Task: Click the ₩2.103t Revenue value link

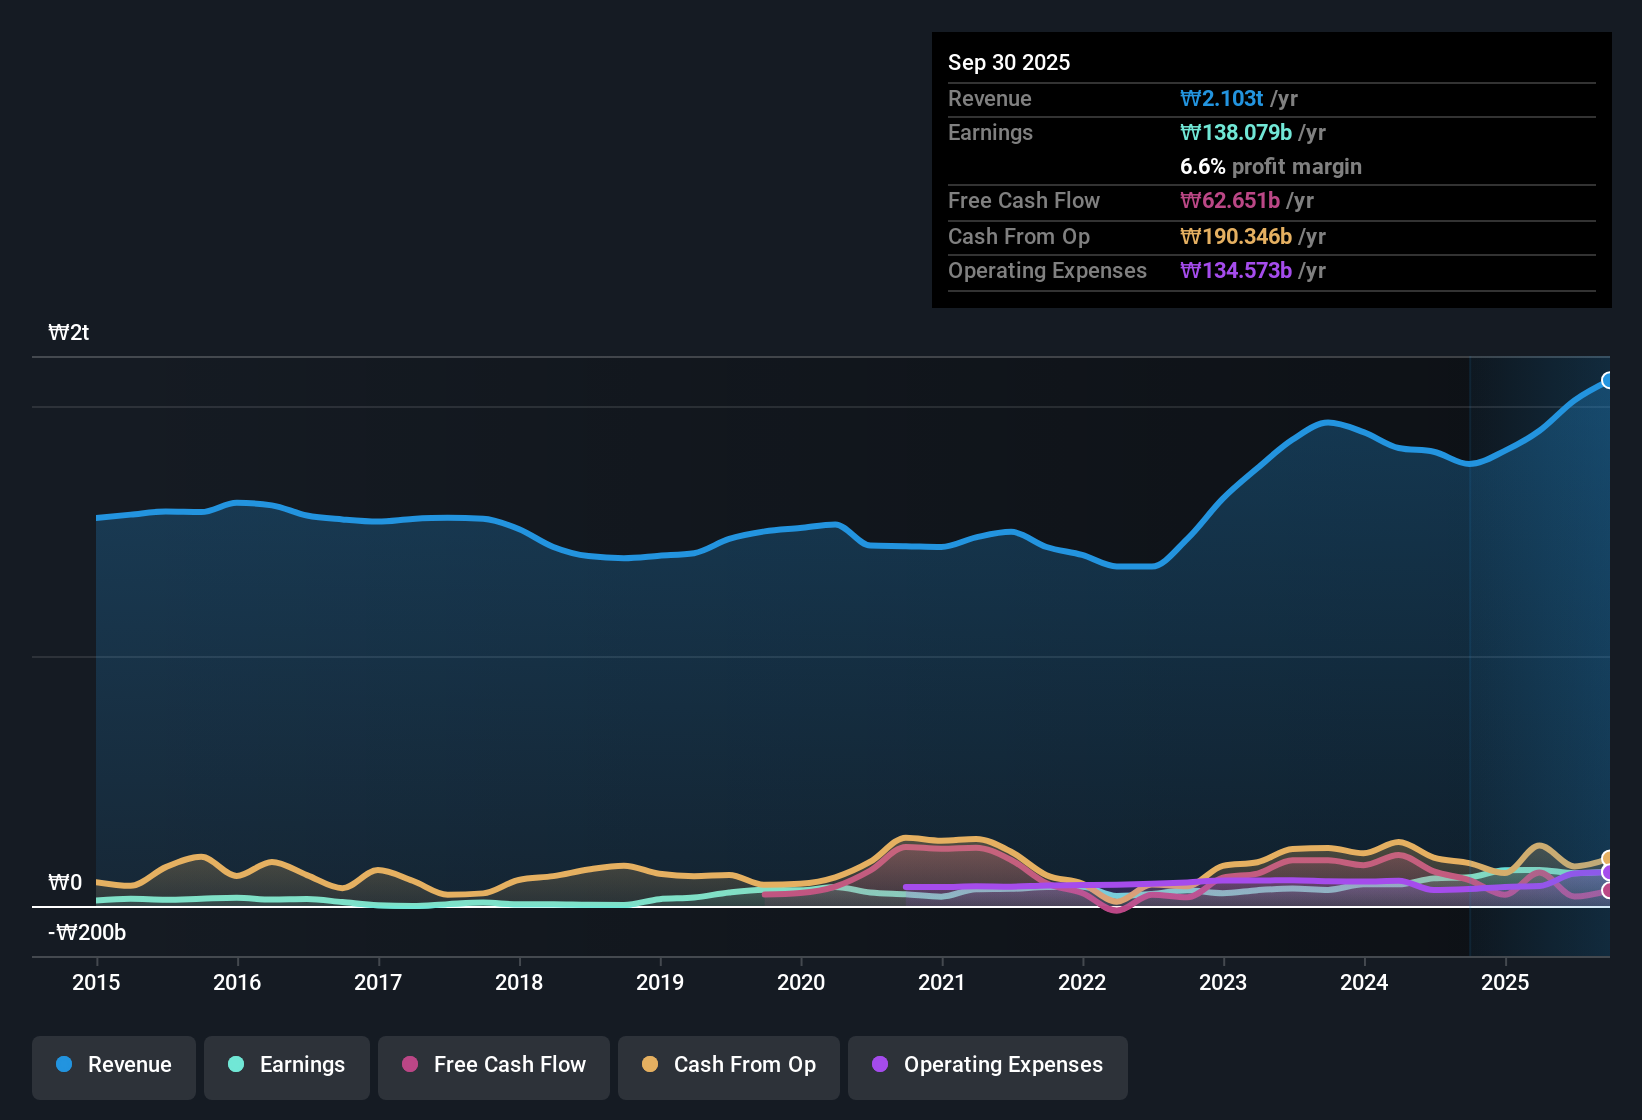Action: pyautogui.click(x=1223, y=98)
